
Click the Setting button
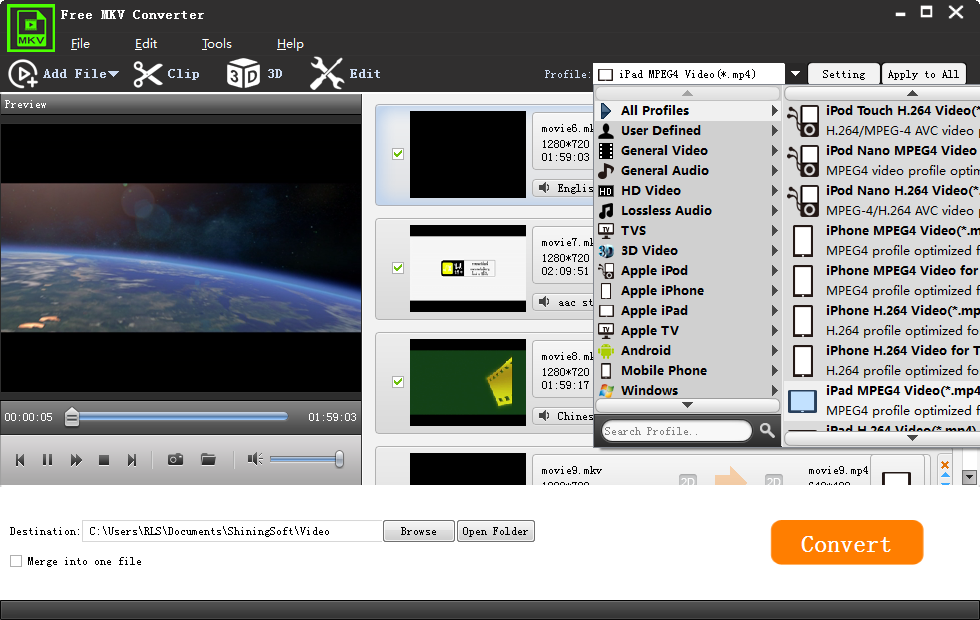(x=844, y=74)
